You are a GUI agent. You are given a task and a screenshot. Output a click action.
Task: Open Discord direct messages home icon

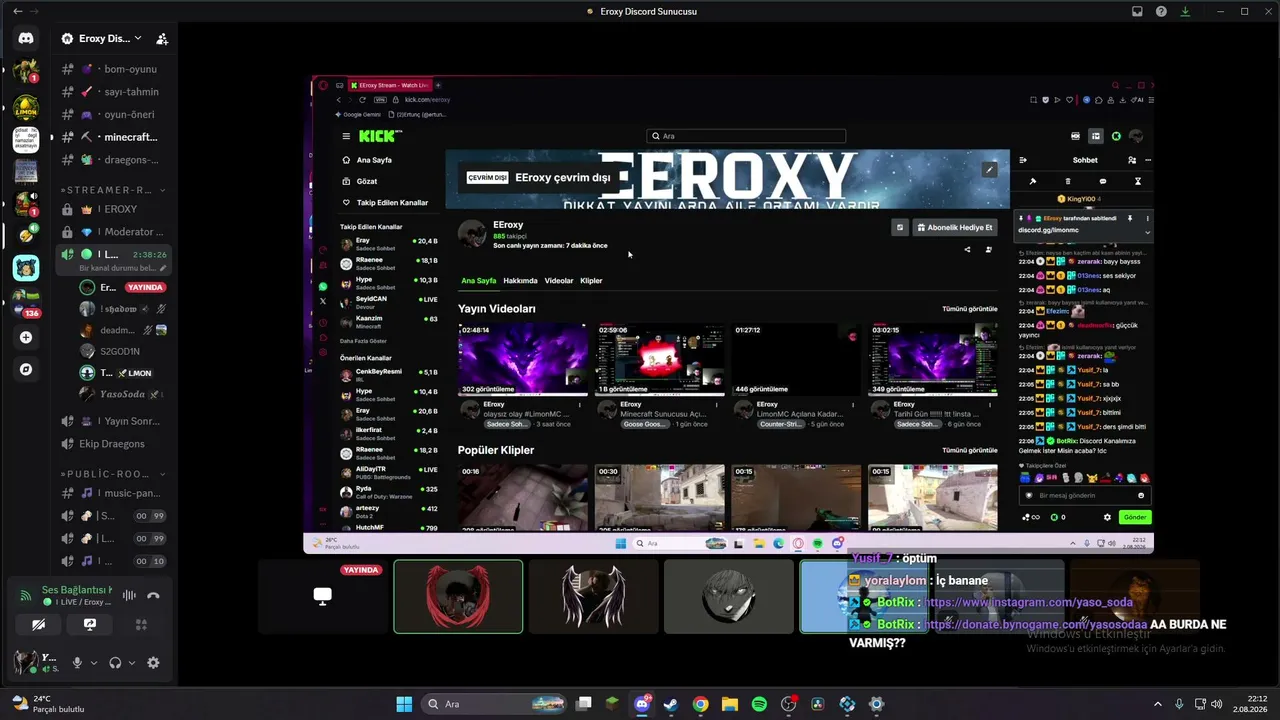[x=26, y=38]
